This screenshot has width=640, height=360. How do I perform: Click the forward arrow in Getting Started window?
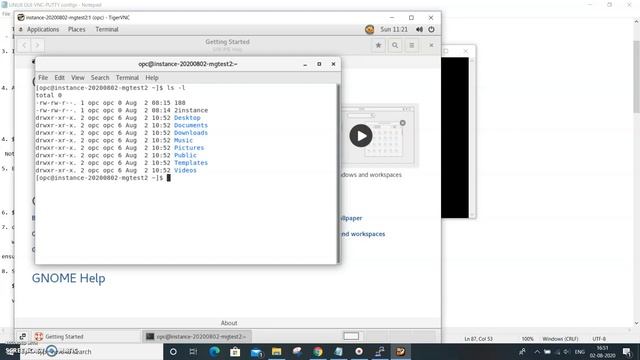(x=37, y=45)
